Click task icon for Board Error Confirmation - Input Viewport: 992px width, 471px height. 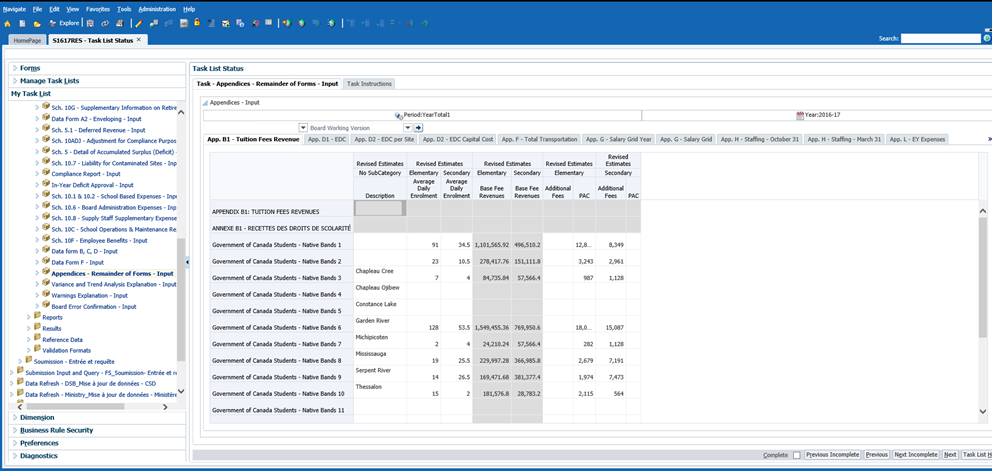click(46, 306)
